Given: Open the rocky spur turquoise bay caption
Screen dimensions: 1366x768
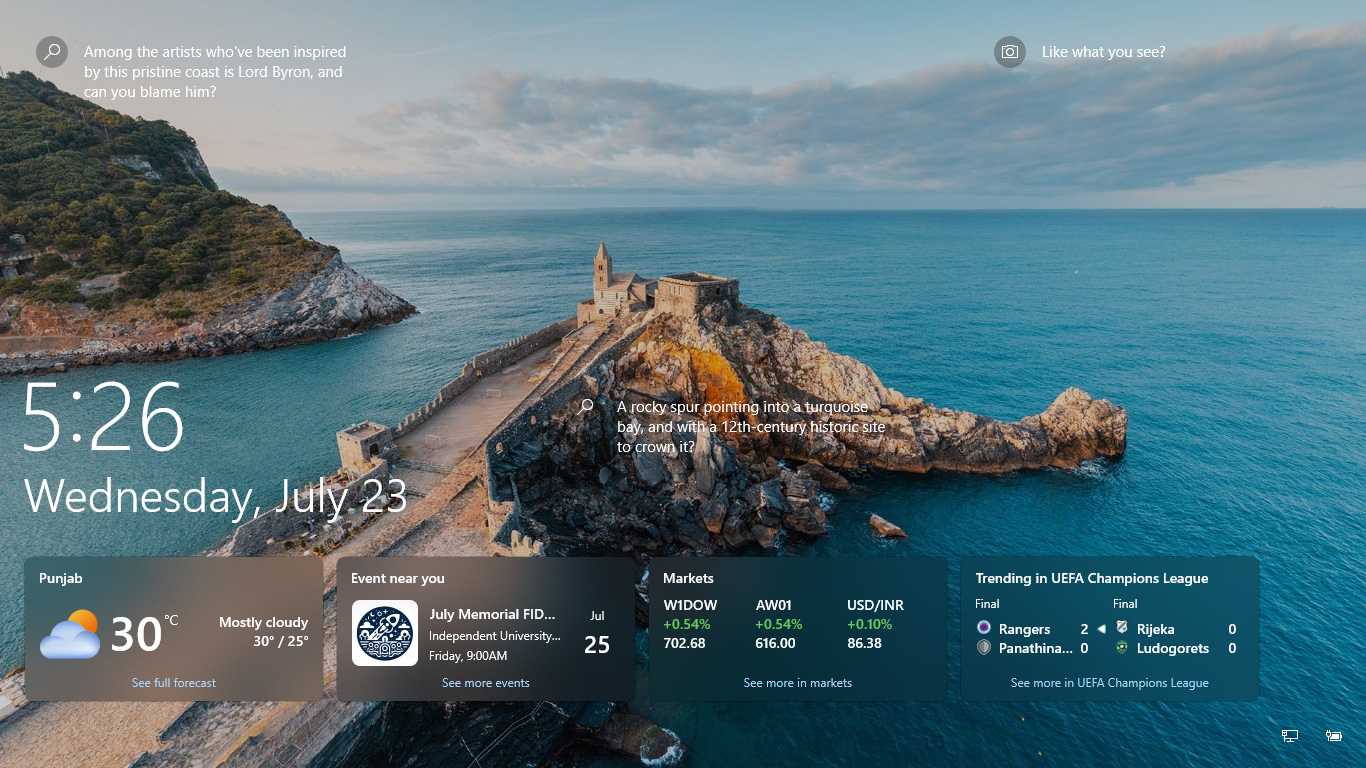Looking at the screenshot, I should (751, 427).
